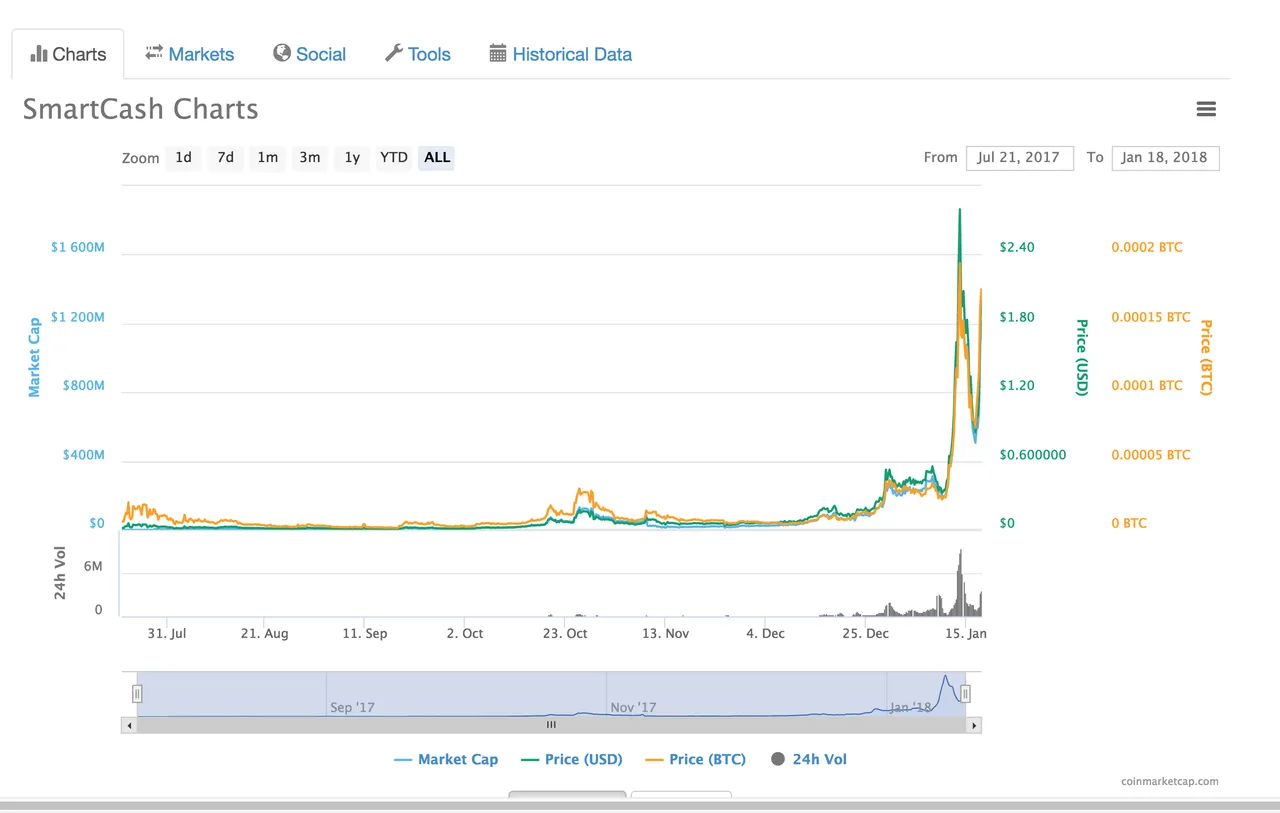
Task: Edit the From date field
Action: coord(1019,157)
